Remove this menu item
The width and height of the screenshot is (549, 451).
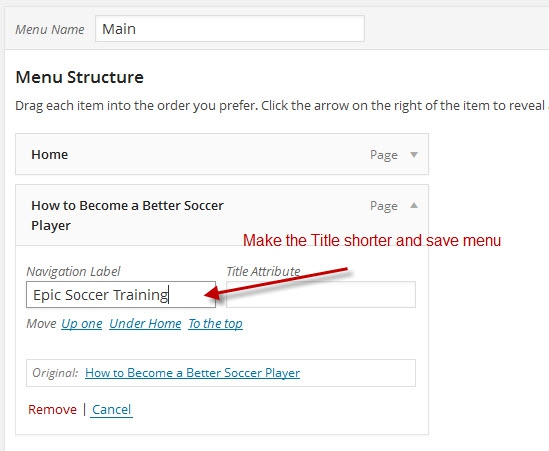[x=53, y=409]
